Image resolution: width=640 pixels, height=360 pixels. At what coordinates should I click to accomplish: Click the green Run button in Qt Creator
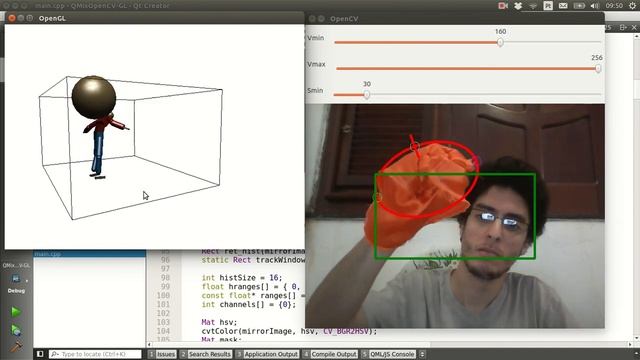[16, 312]
